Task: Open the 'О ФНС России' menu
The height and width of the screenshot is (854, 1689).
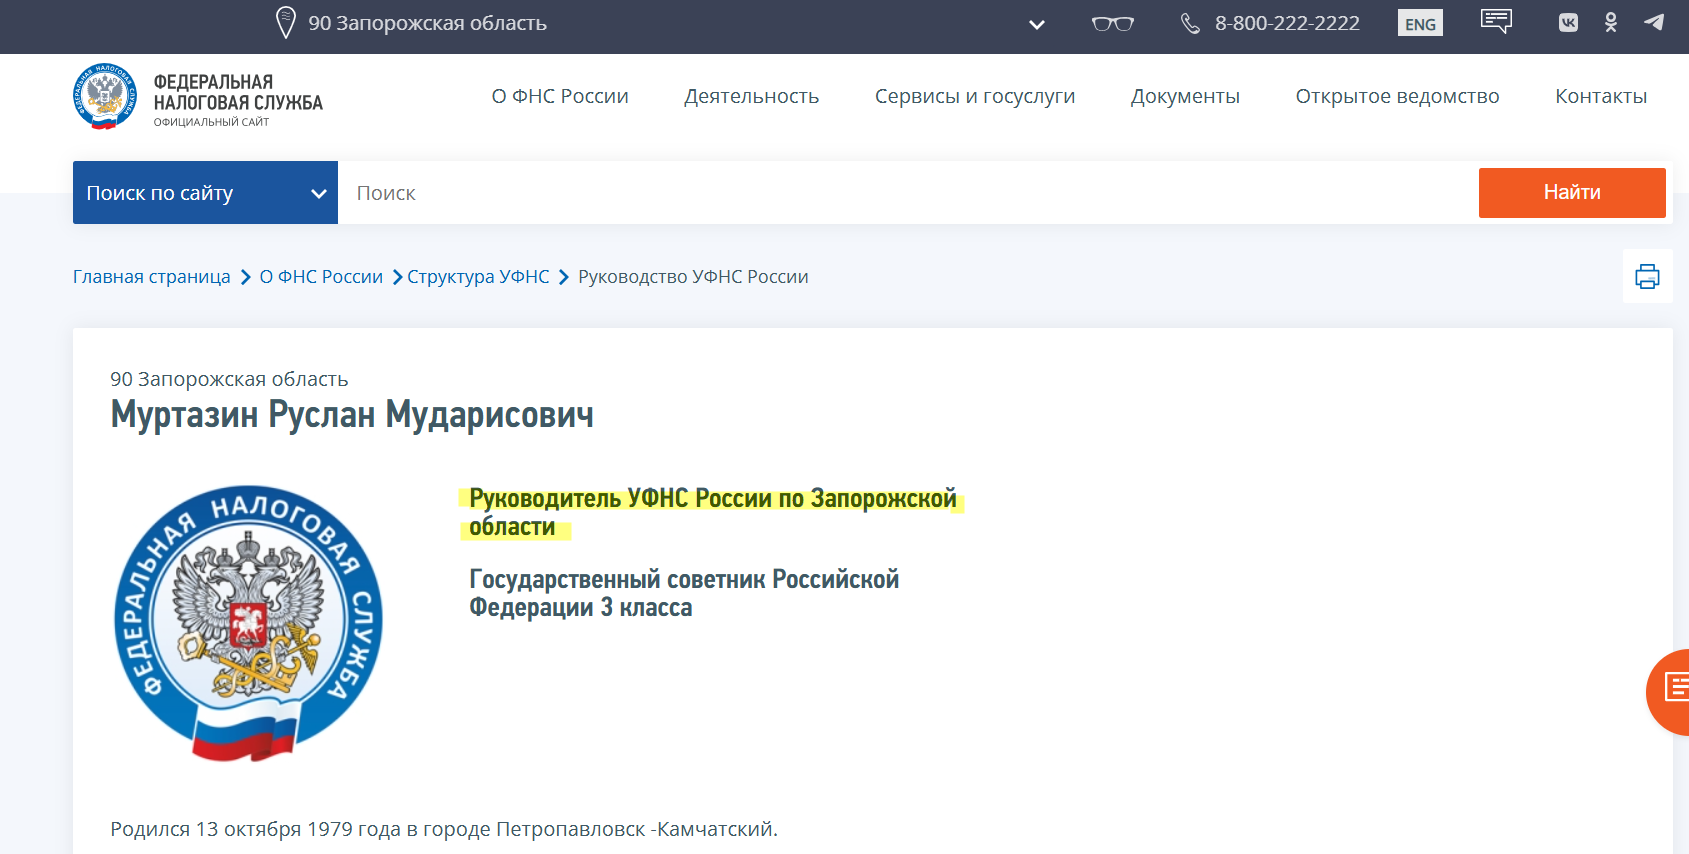Action: (560, 96)
